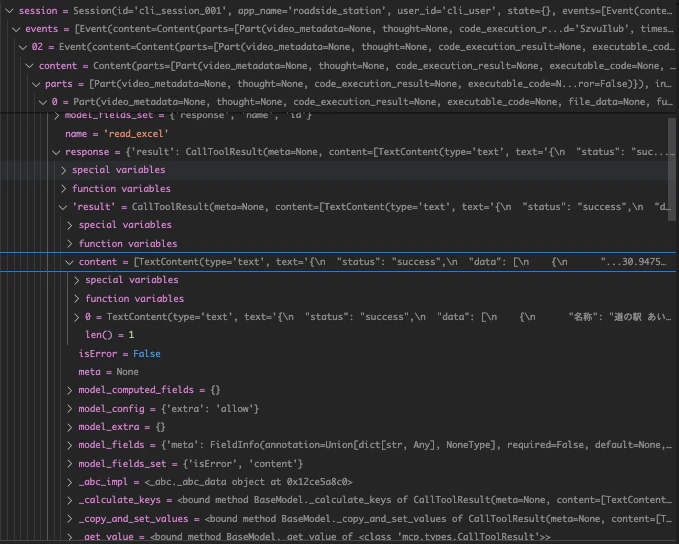Expand _abc_impl row
The width and height of the screenshot is (679, 544).
pyautogui.click(x=70, y=482)
